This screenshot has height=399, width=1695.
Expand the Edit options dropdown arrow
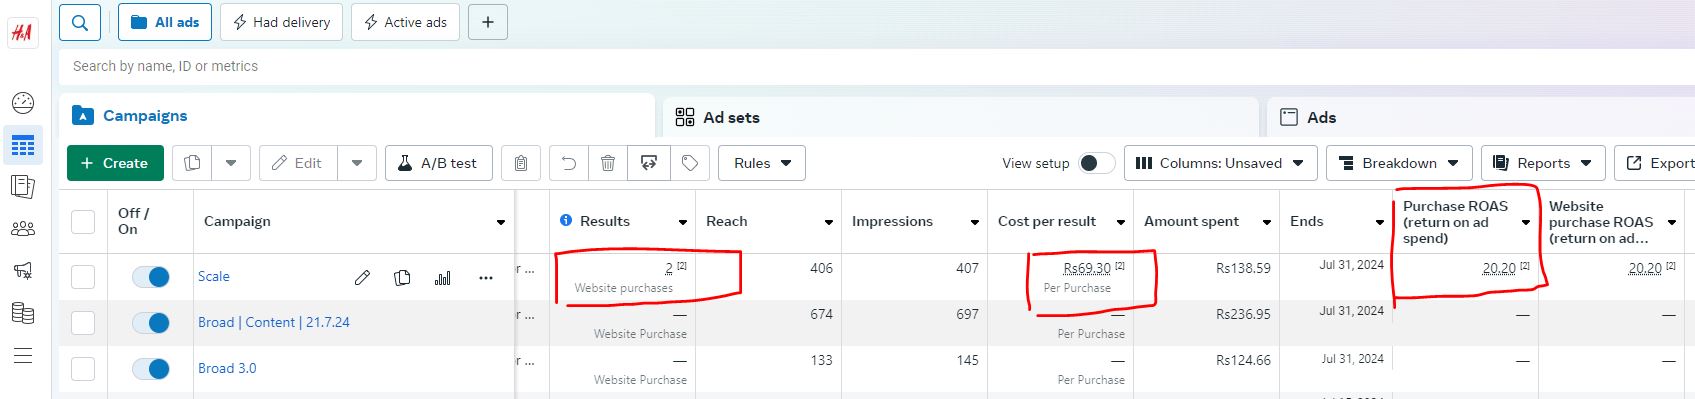(x=357, y=163)
